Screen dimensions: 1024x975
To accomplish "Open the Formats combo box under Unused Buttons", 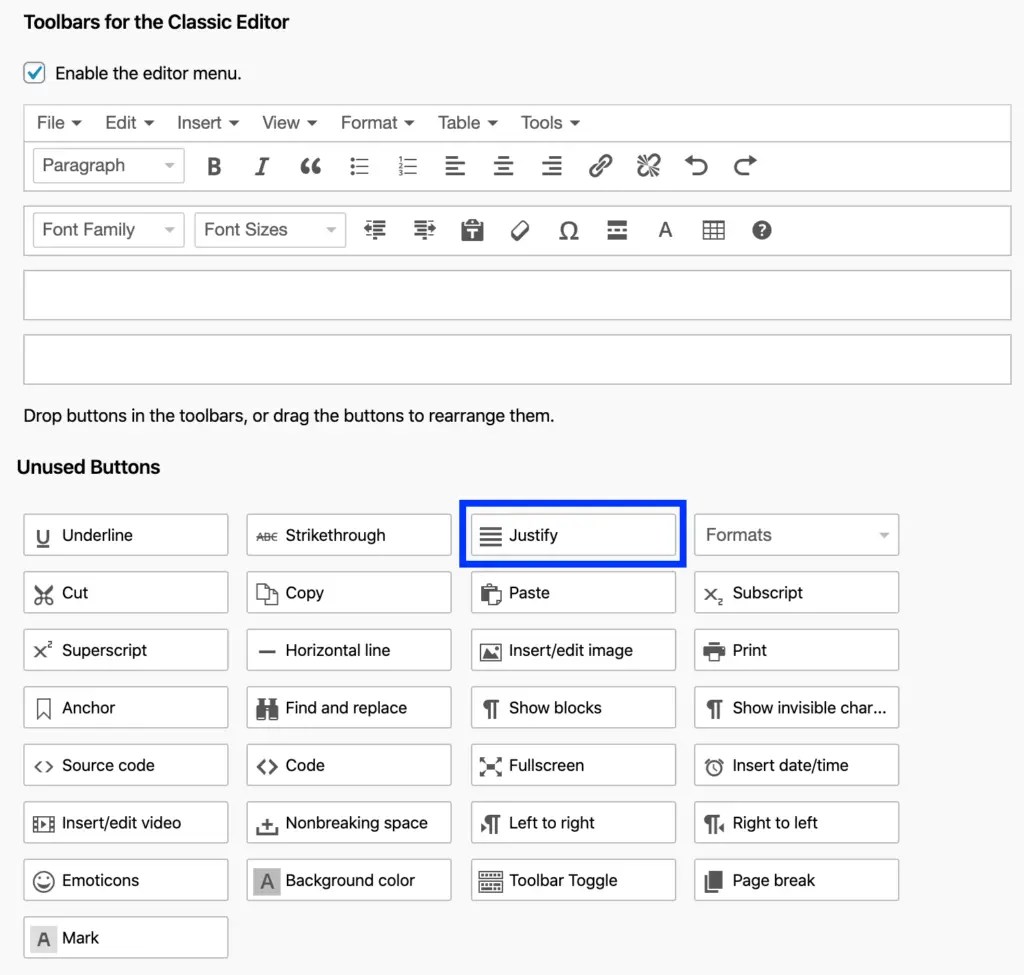I will pos(796,535).
